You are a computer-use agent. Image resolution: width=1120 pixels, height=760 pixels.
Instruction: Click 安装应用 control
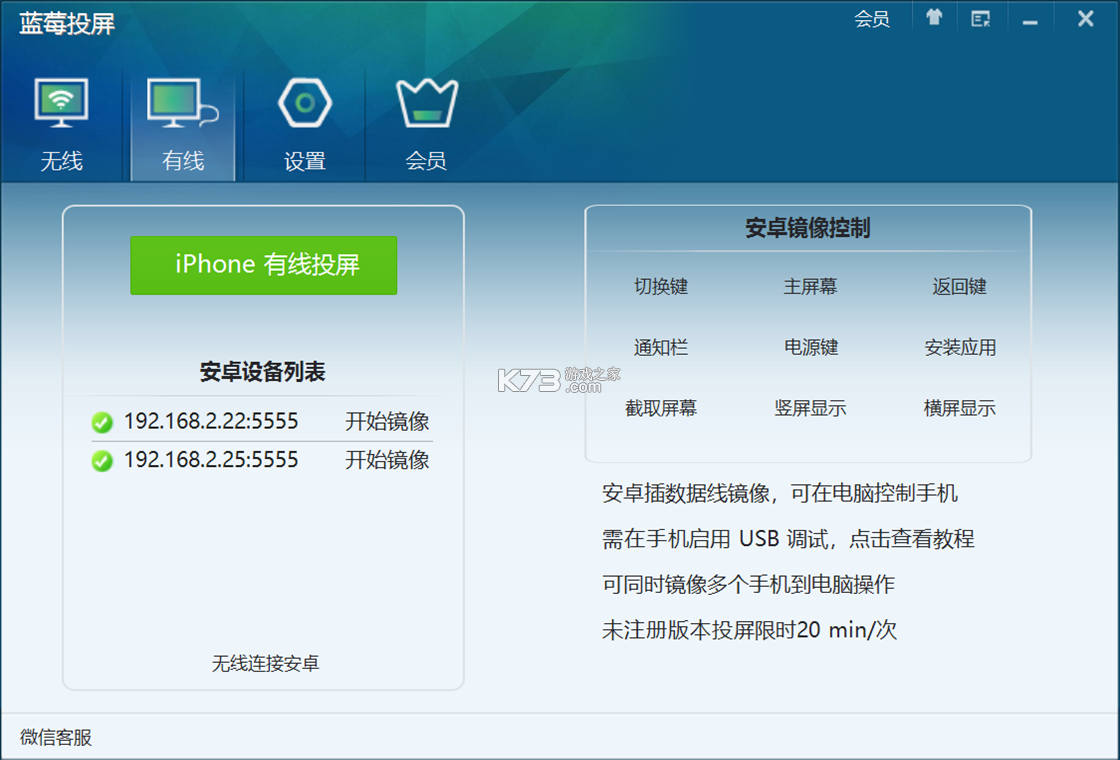[960, 348]
